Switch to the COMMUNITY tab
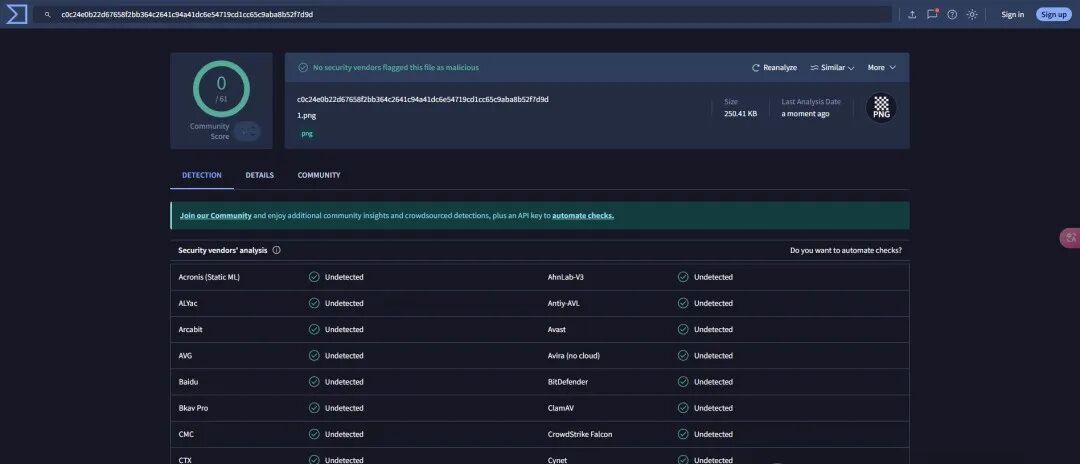Viewport: 1080px width, 464px height. click(x=319, y=176)
